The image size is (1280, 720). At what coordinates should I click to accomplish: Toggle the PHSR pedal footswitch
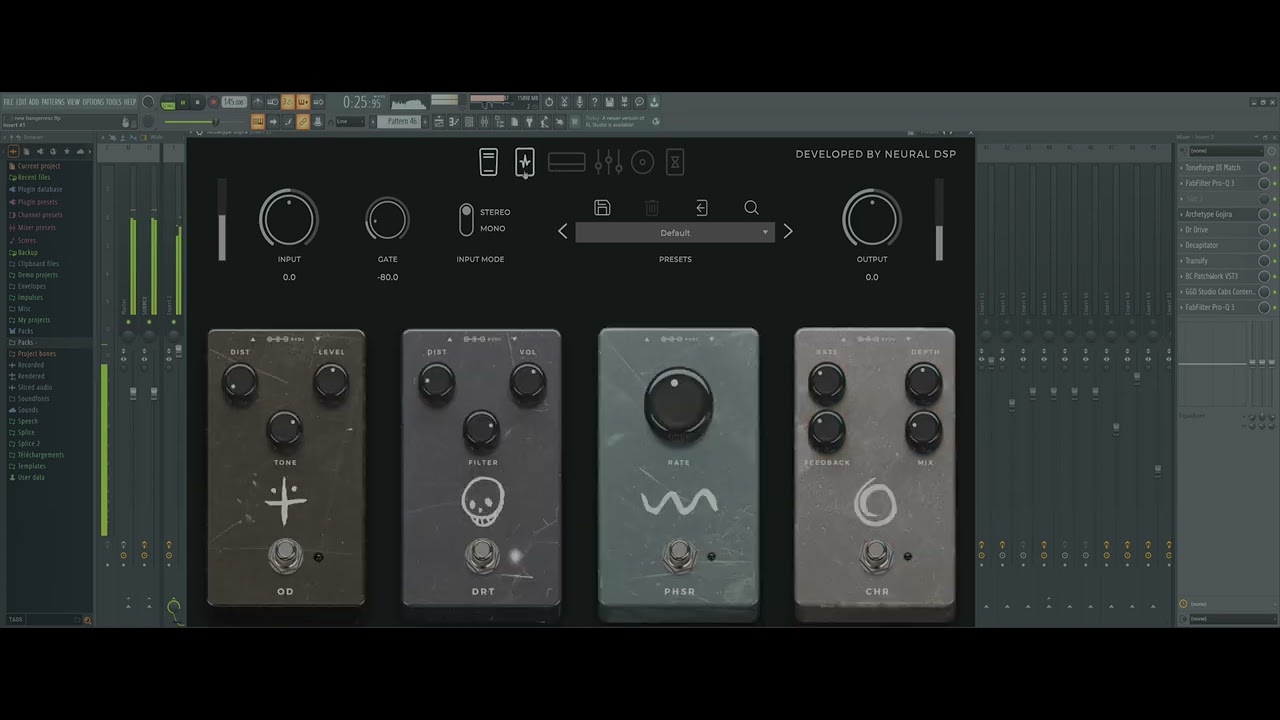tap(679, 555)
